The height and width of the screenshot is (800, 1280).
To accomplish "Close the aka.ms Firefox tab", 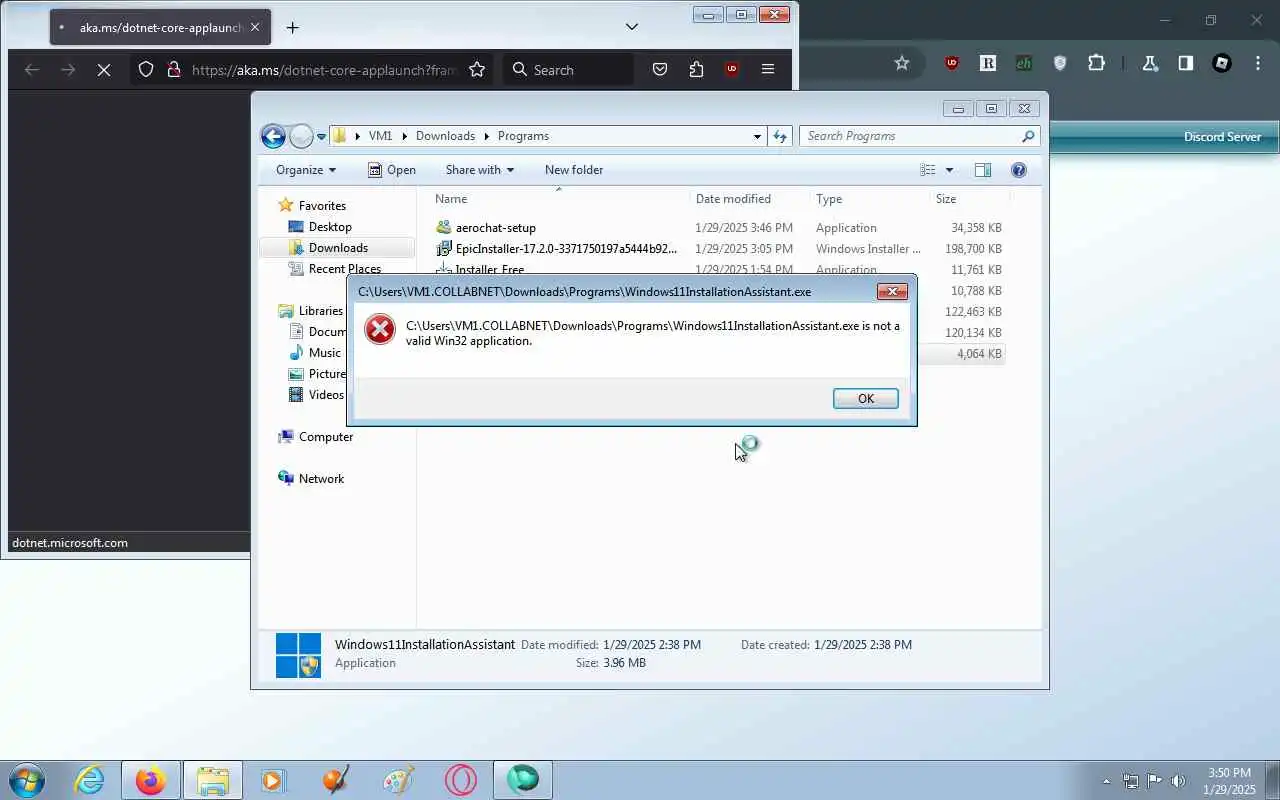I will click(x=255, y=27).
